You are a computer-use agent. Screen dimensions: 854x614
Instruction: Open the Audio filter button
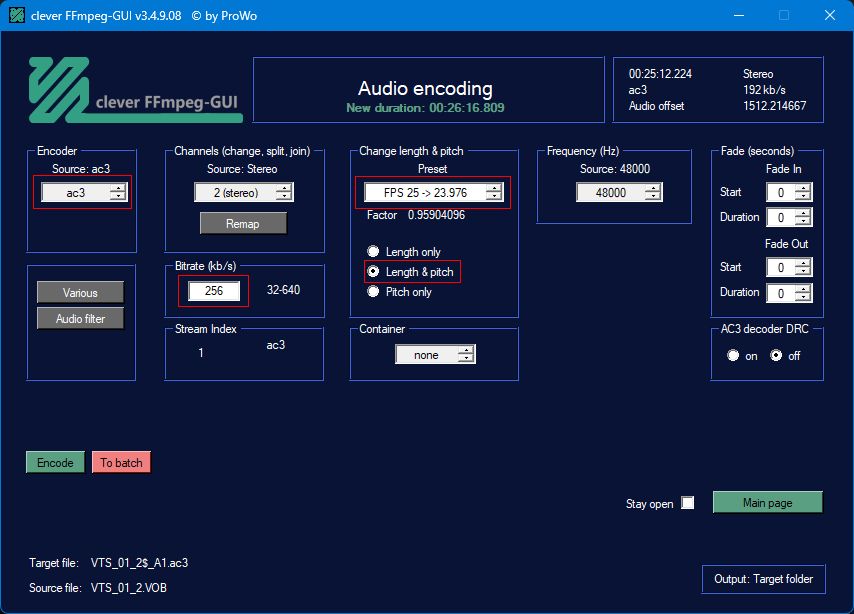click(x=80, y=319)
